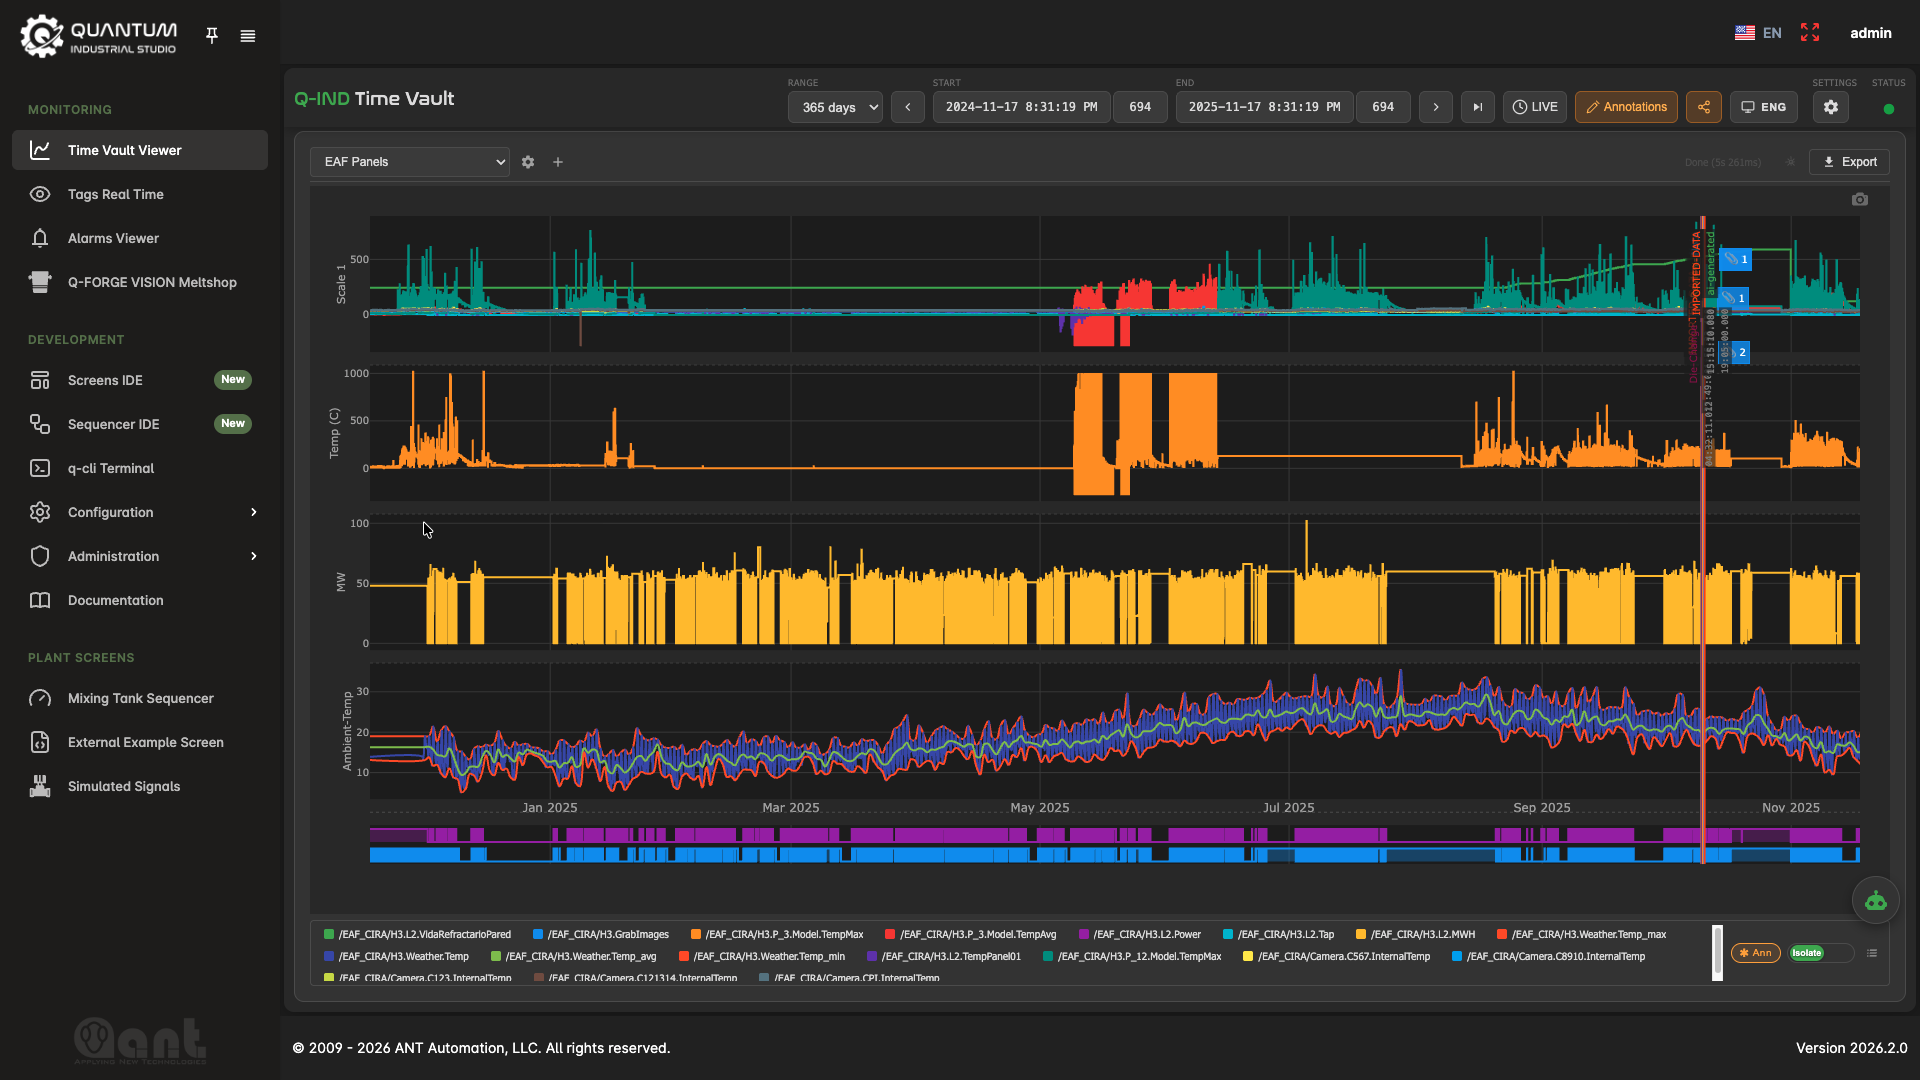Open the Documentation page
This screenshot has height=1080, width=1920.
(140, 600)
